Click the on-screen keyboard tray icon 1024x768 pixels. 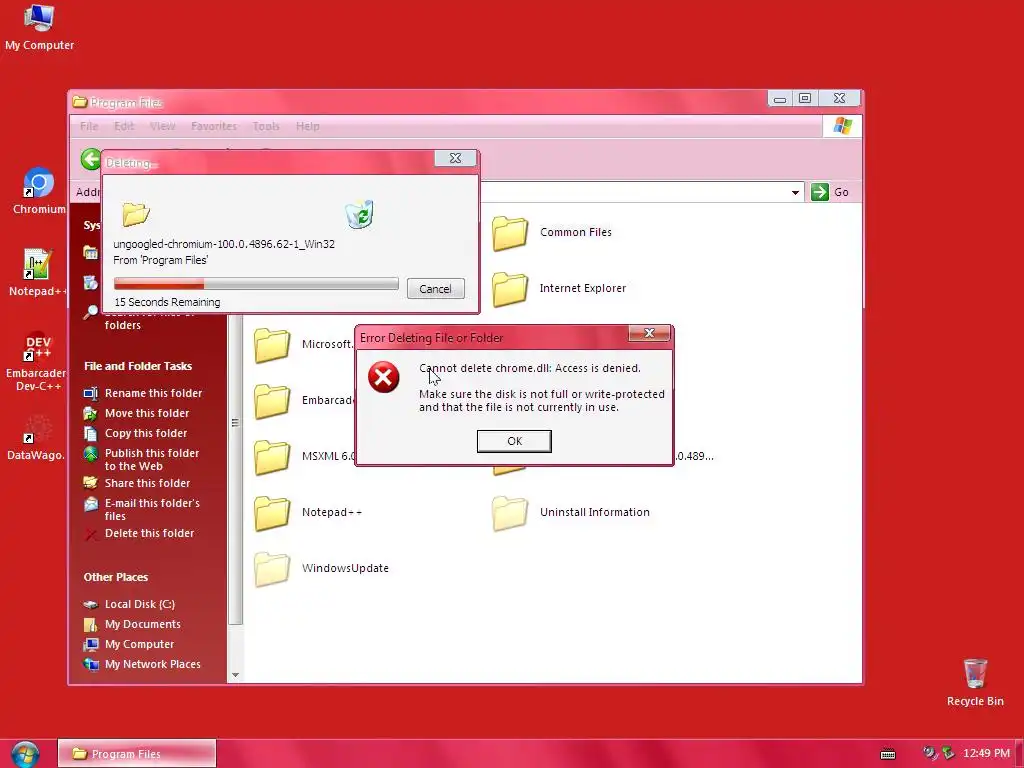pos(888,754)
